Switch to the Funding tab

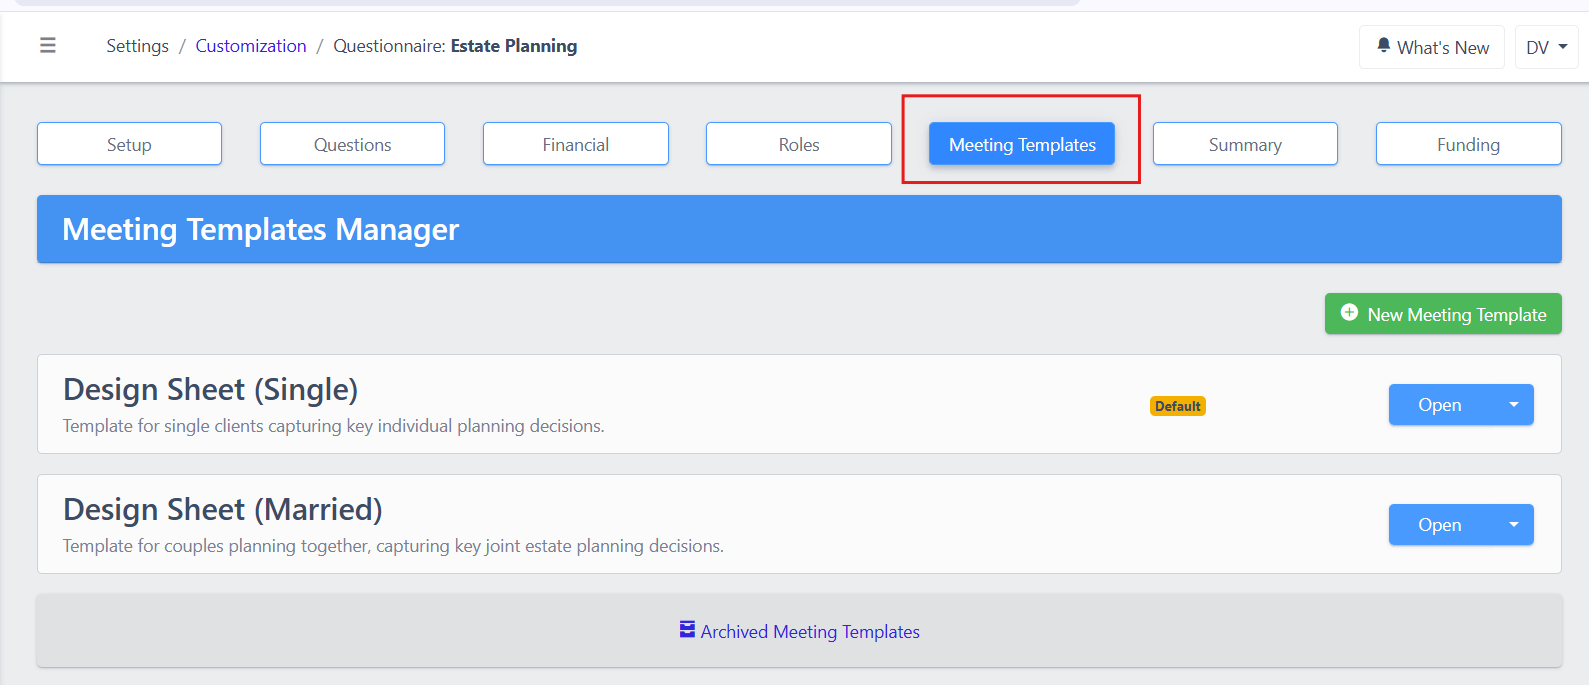[1468, 144]
